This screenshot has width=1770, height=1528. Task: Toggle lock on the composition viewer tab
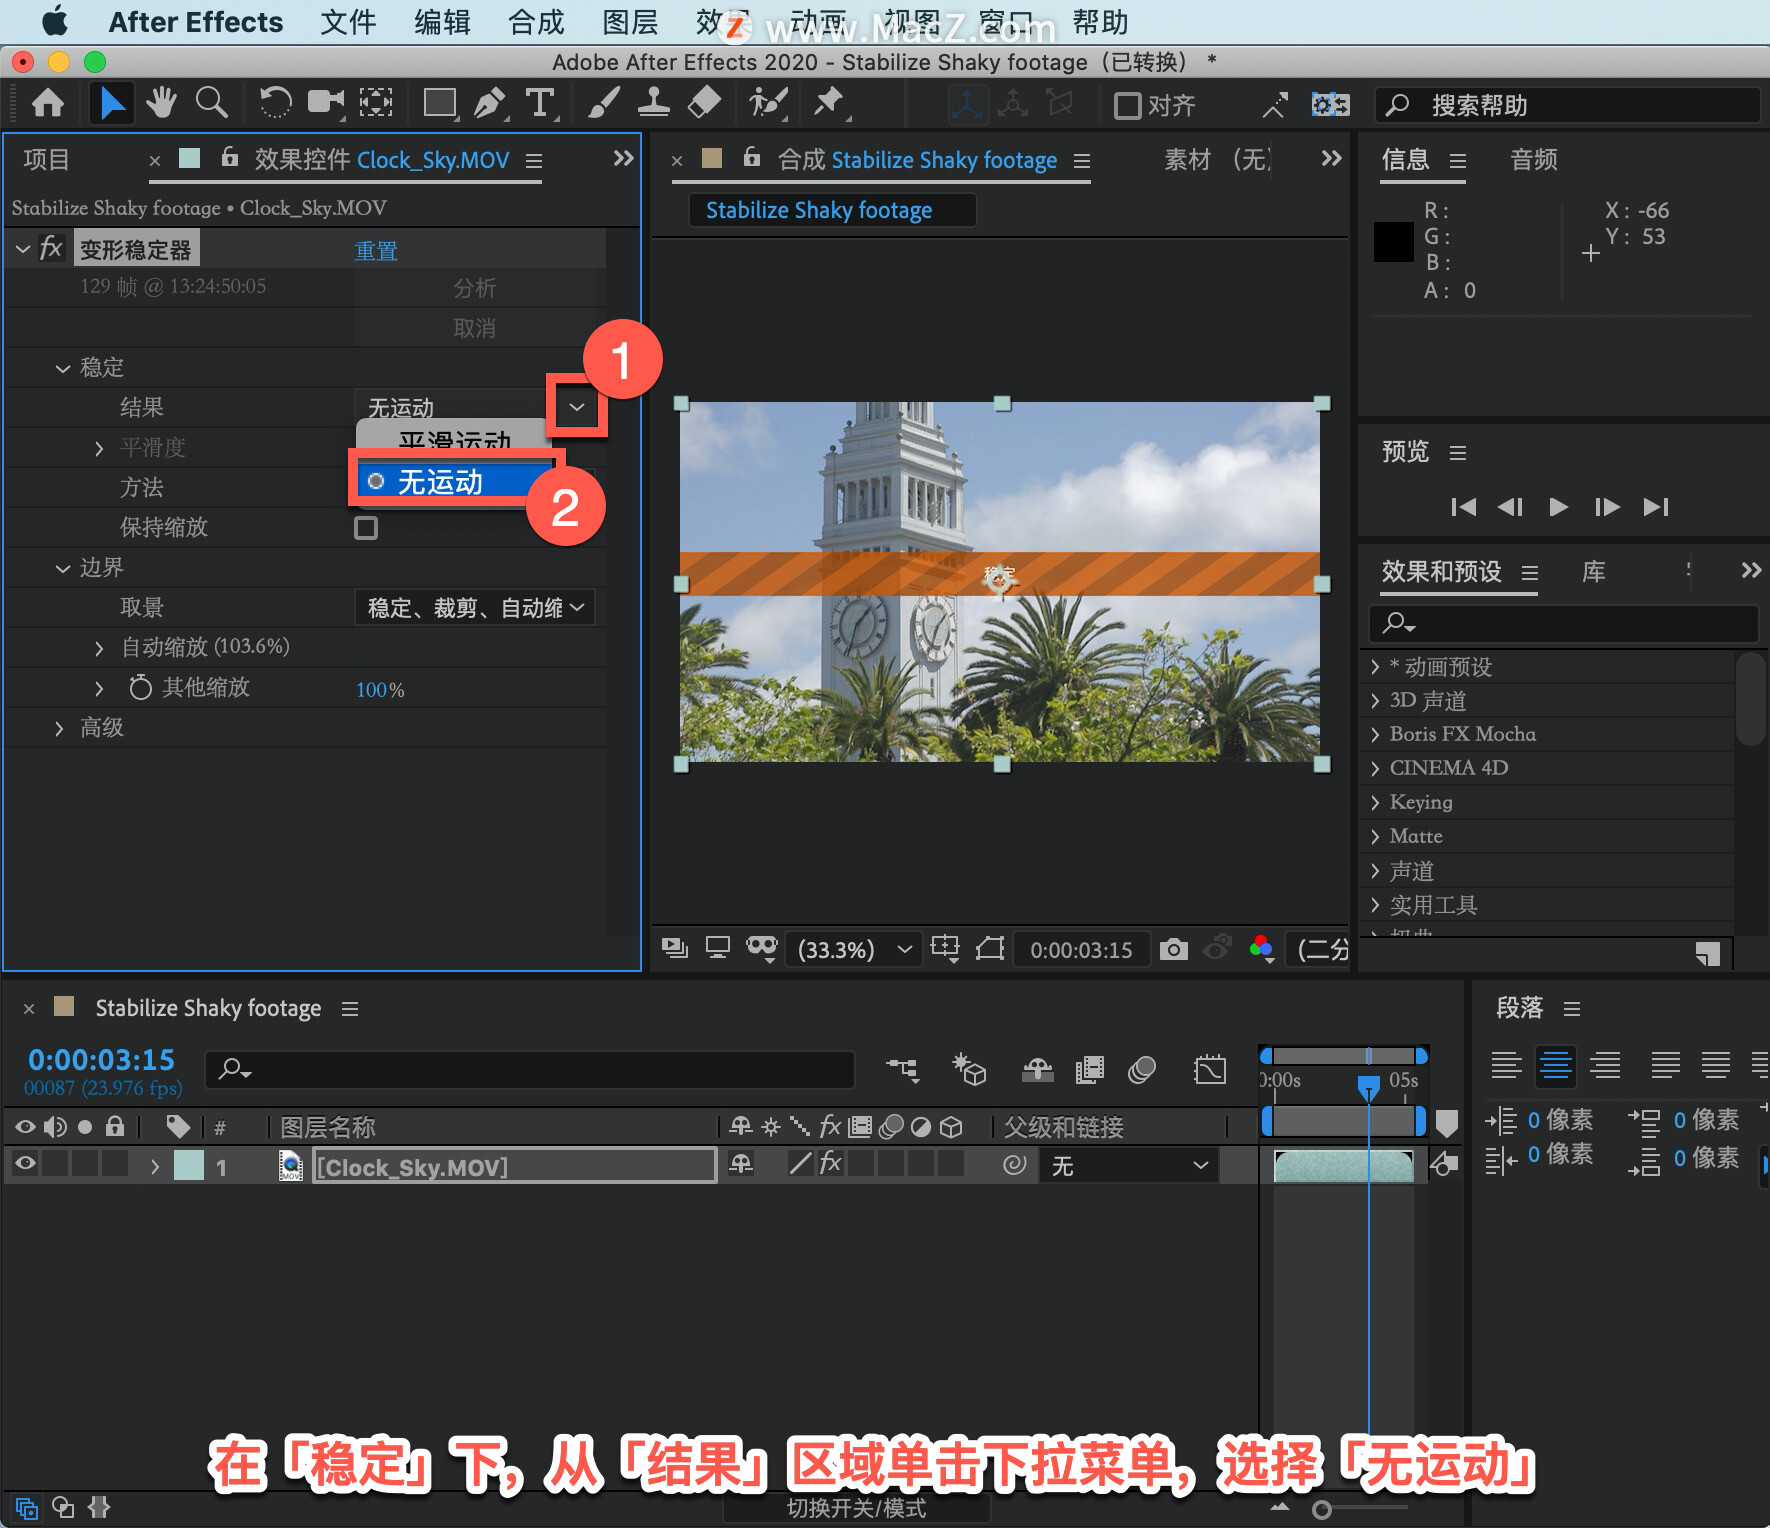click(x=751, y=158)
